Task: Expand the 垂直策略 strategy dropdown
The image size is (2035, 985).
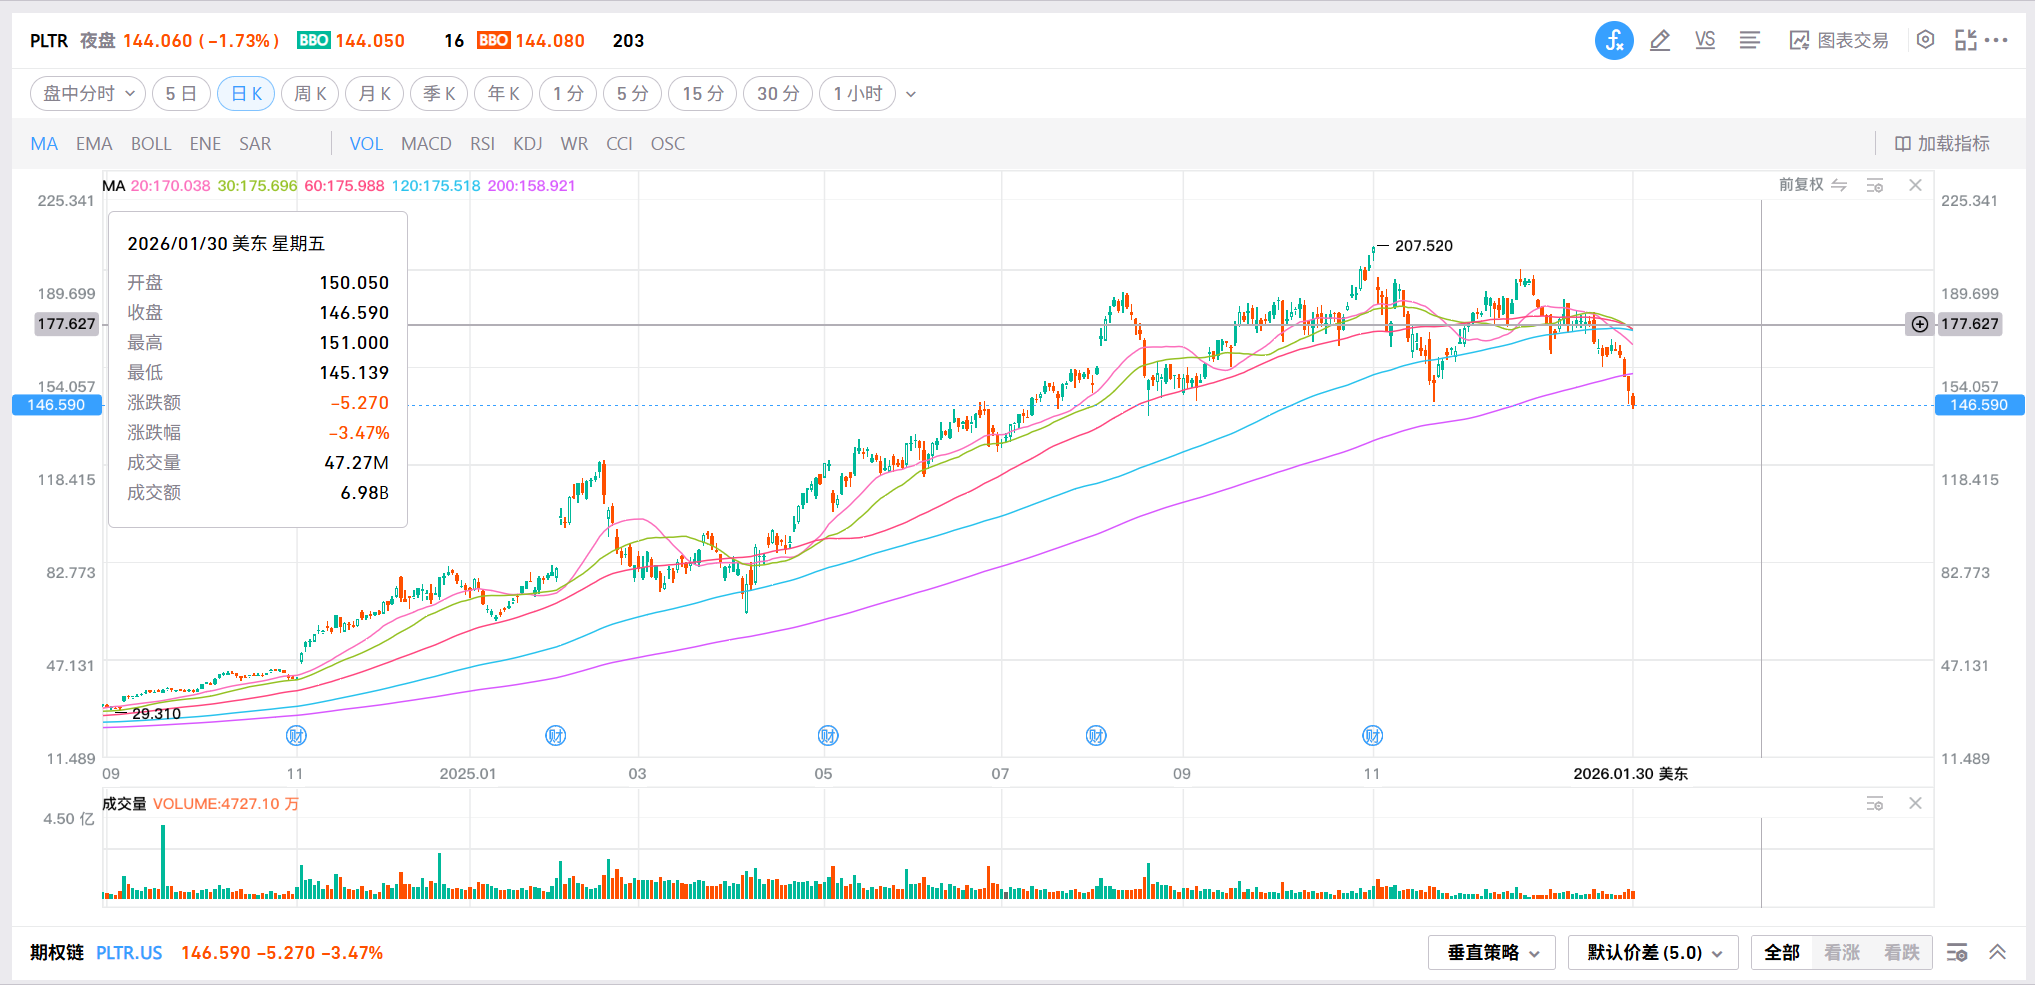Action: click(1492, 953)
